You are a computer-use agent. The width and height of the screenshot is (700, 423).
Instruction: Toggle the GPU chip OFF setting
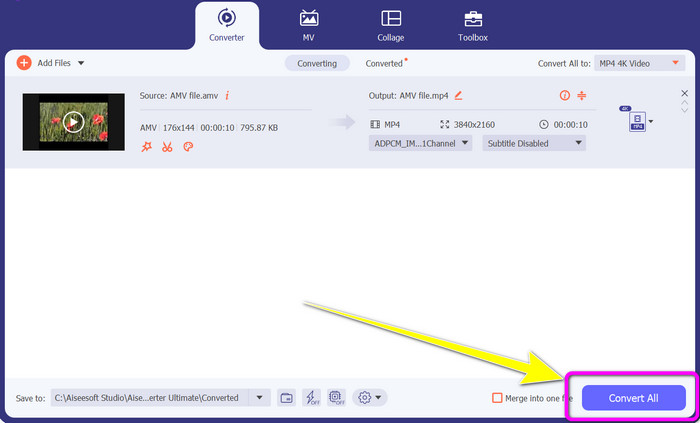(x=336, y=397)
